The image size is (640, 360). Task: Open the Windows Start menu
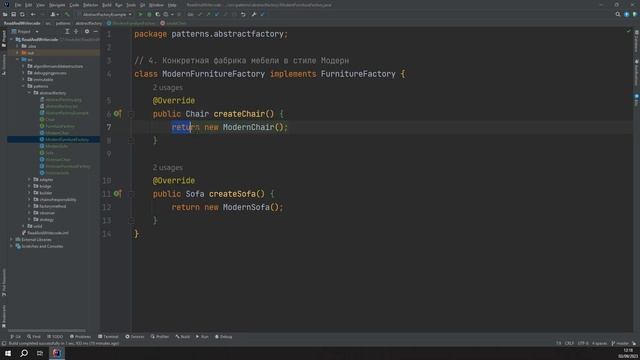(x=8, y=353)
